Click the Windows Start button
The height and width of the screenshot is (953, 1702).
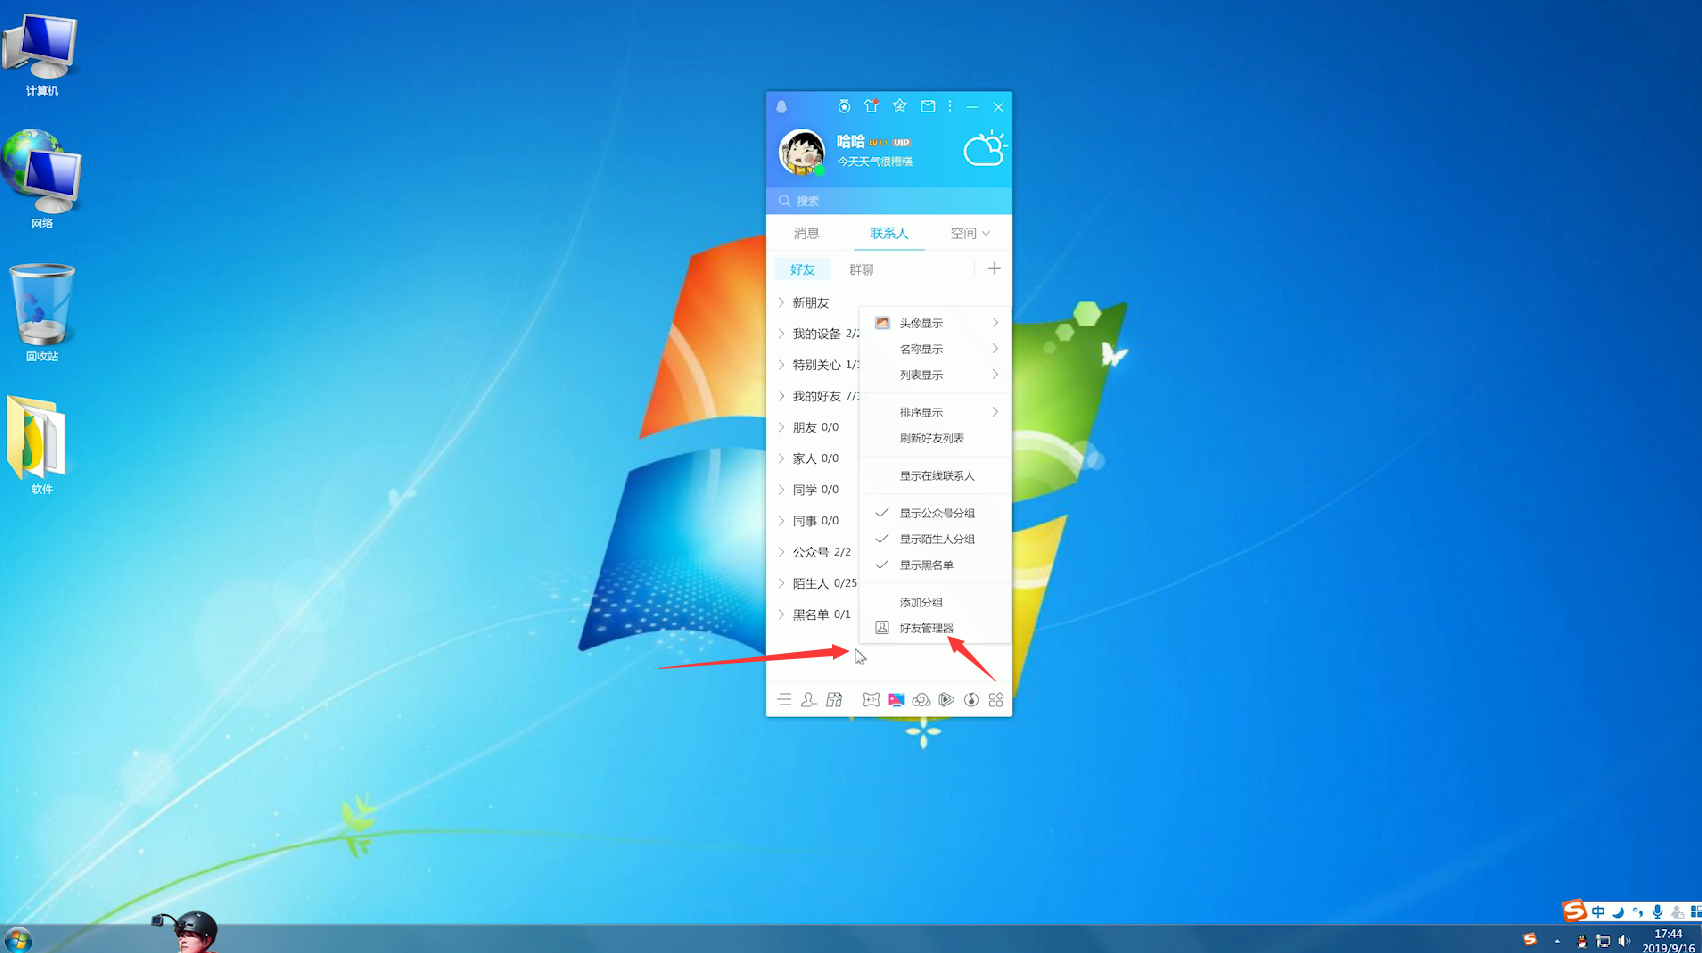pos(18,940)
